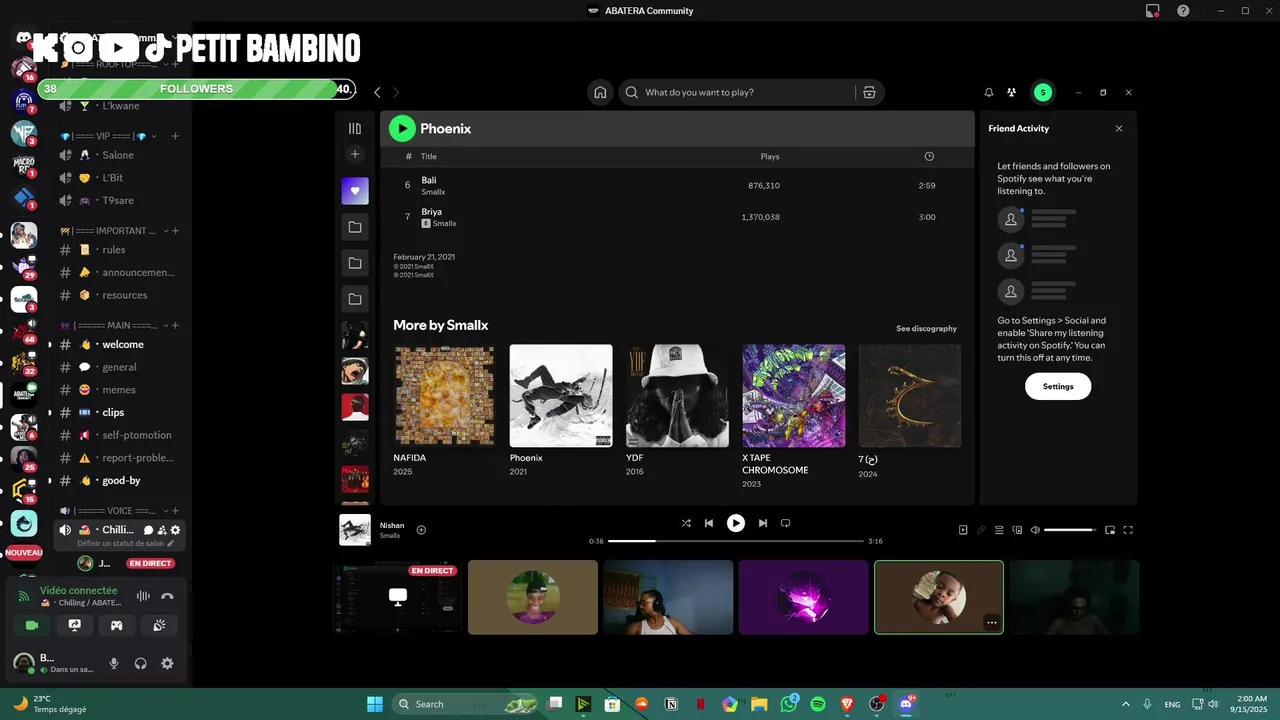Open WhatsApp from the taskbar
Screen dimensions: 1280x720
click(788, 704)
